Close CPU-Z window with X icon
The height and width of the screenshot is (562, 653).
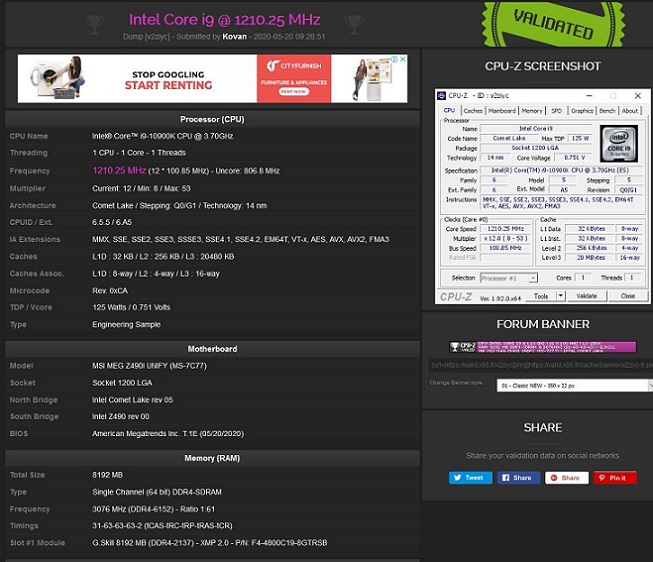point(638,96)
